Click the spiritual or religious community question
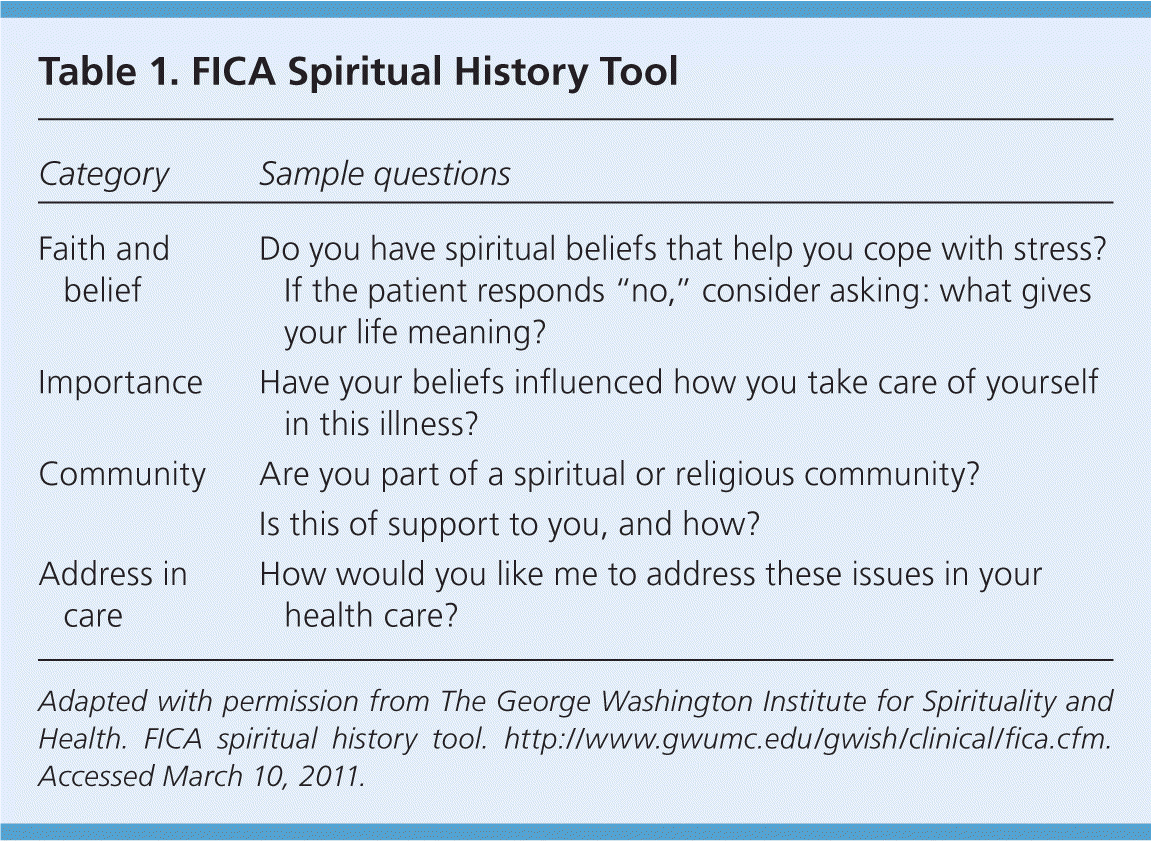Screen dimensions: 1151x841 point(619,474)
